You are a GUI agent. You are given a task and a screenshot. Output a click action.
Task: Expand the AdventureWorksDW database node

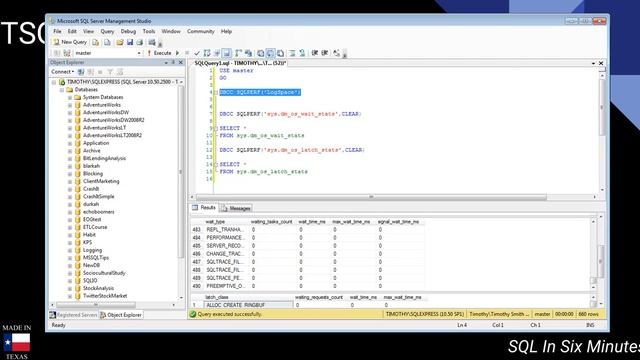click(x=70, y=113)
